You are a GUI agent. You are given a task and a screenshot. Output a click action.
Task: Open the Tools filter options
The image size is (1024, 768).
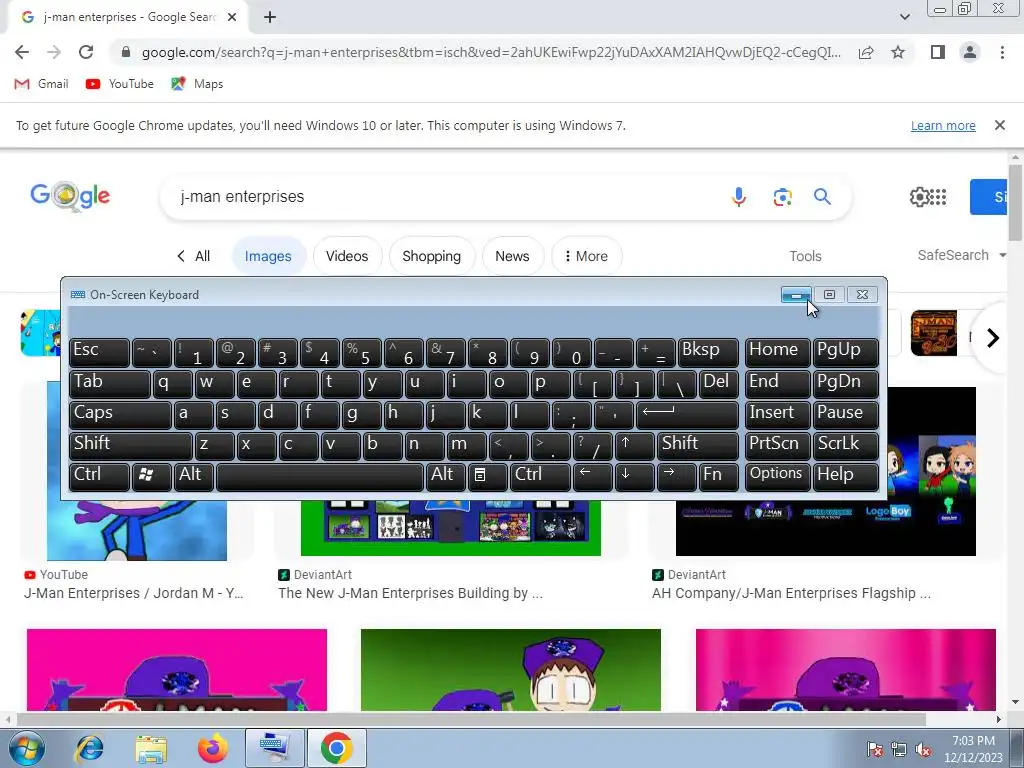(805, 256)
